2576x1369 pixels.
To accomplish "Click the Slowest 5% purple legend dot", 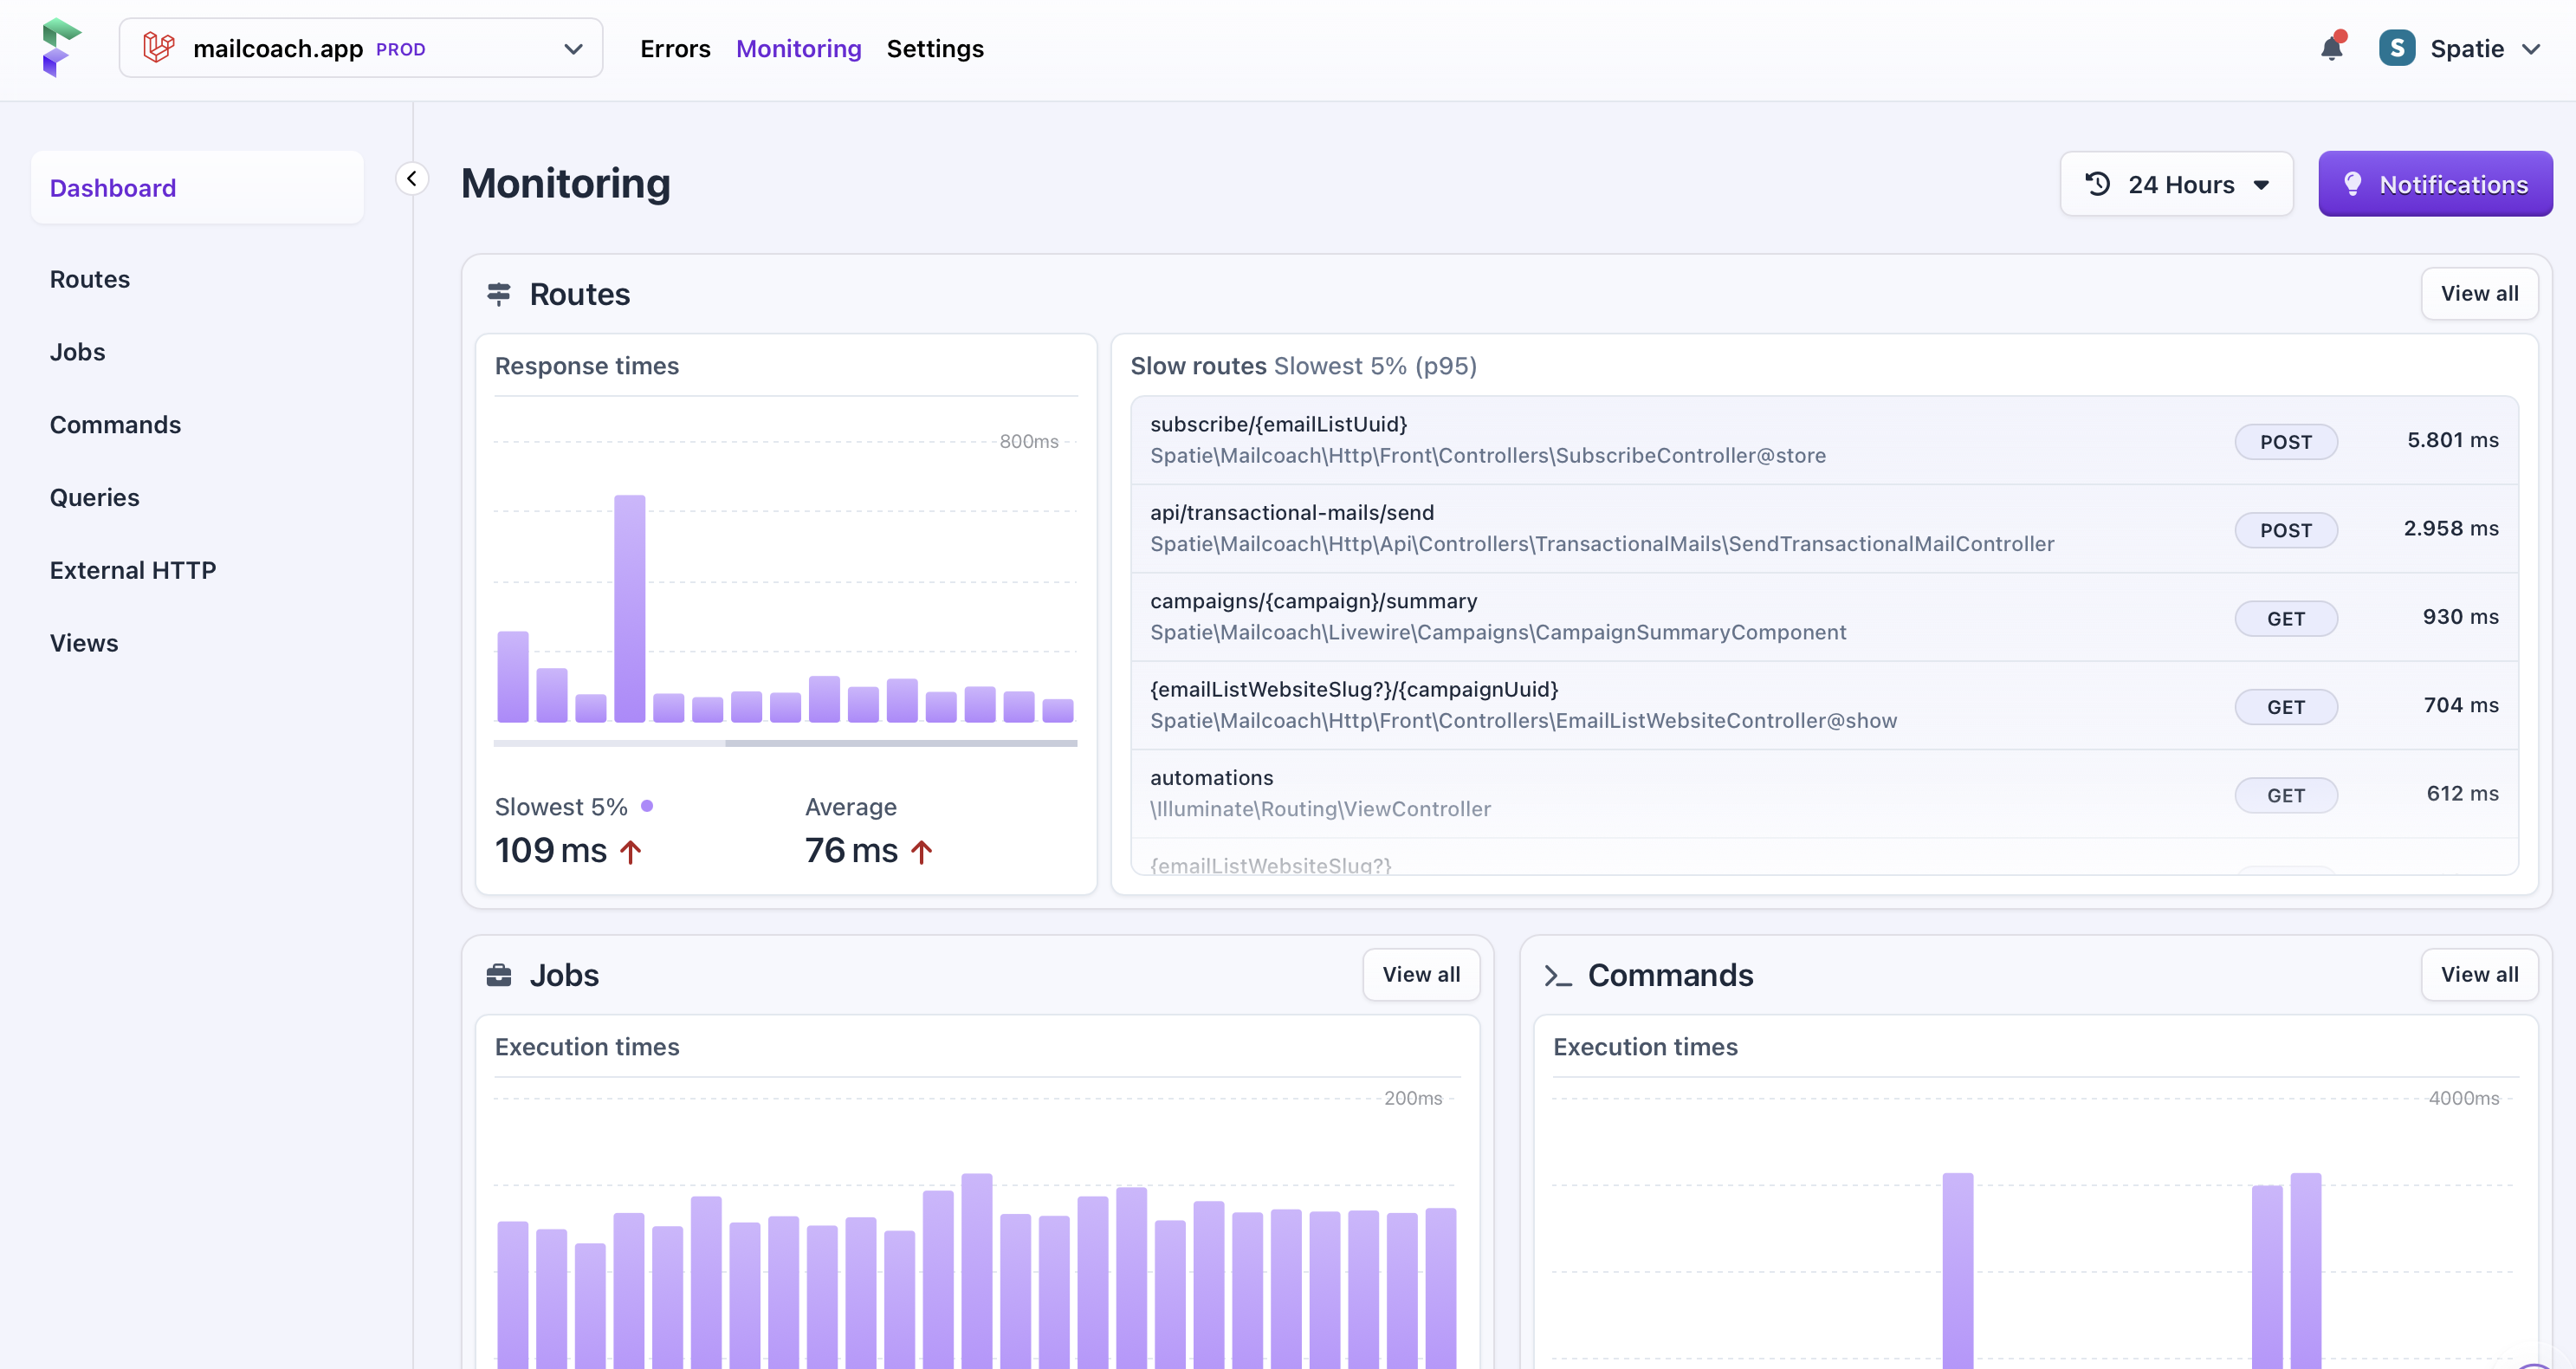I will (x=647, y=806).
